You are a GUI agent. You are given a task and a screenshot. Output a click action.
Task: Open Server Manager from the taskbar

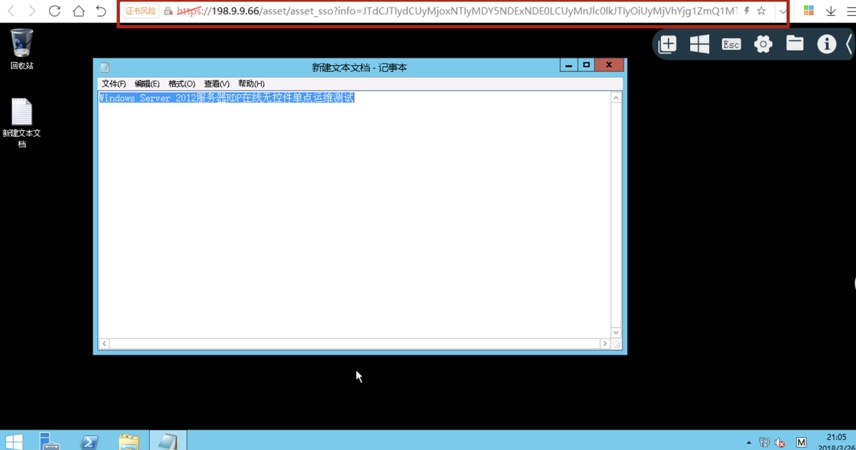[x=50, y=441]
